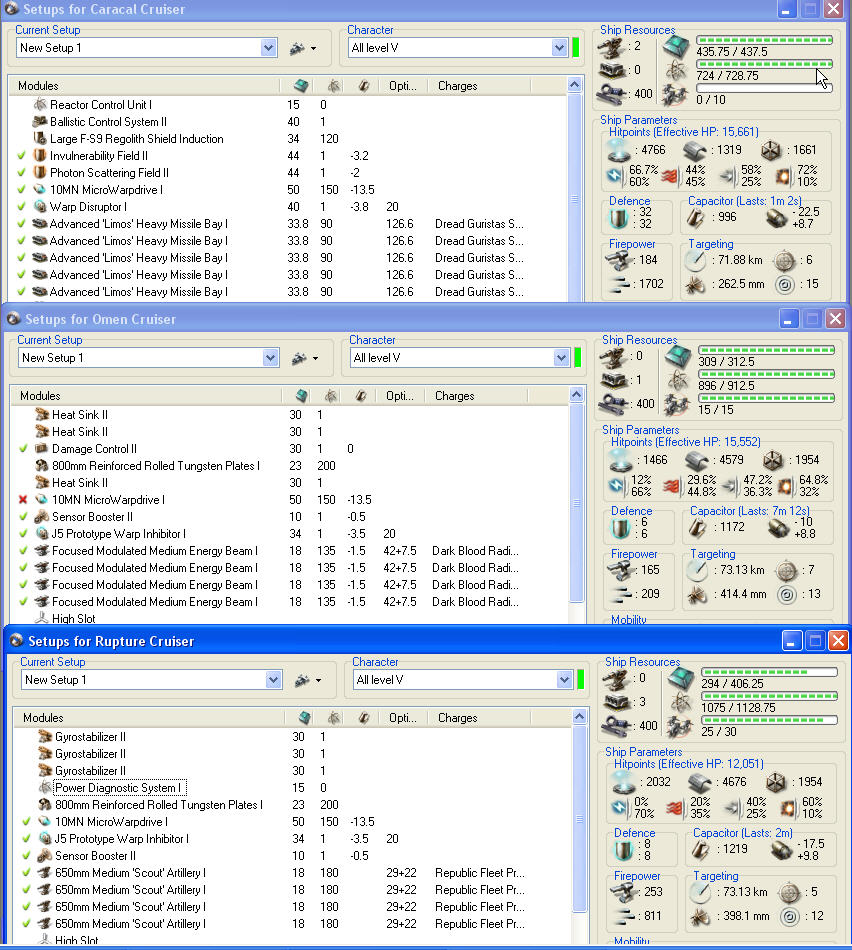Open the Character dropdown in Rupture window
The width and height of the screenshot is (852, 950).
pos(564,680)
